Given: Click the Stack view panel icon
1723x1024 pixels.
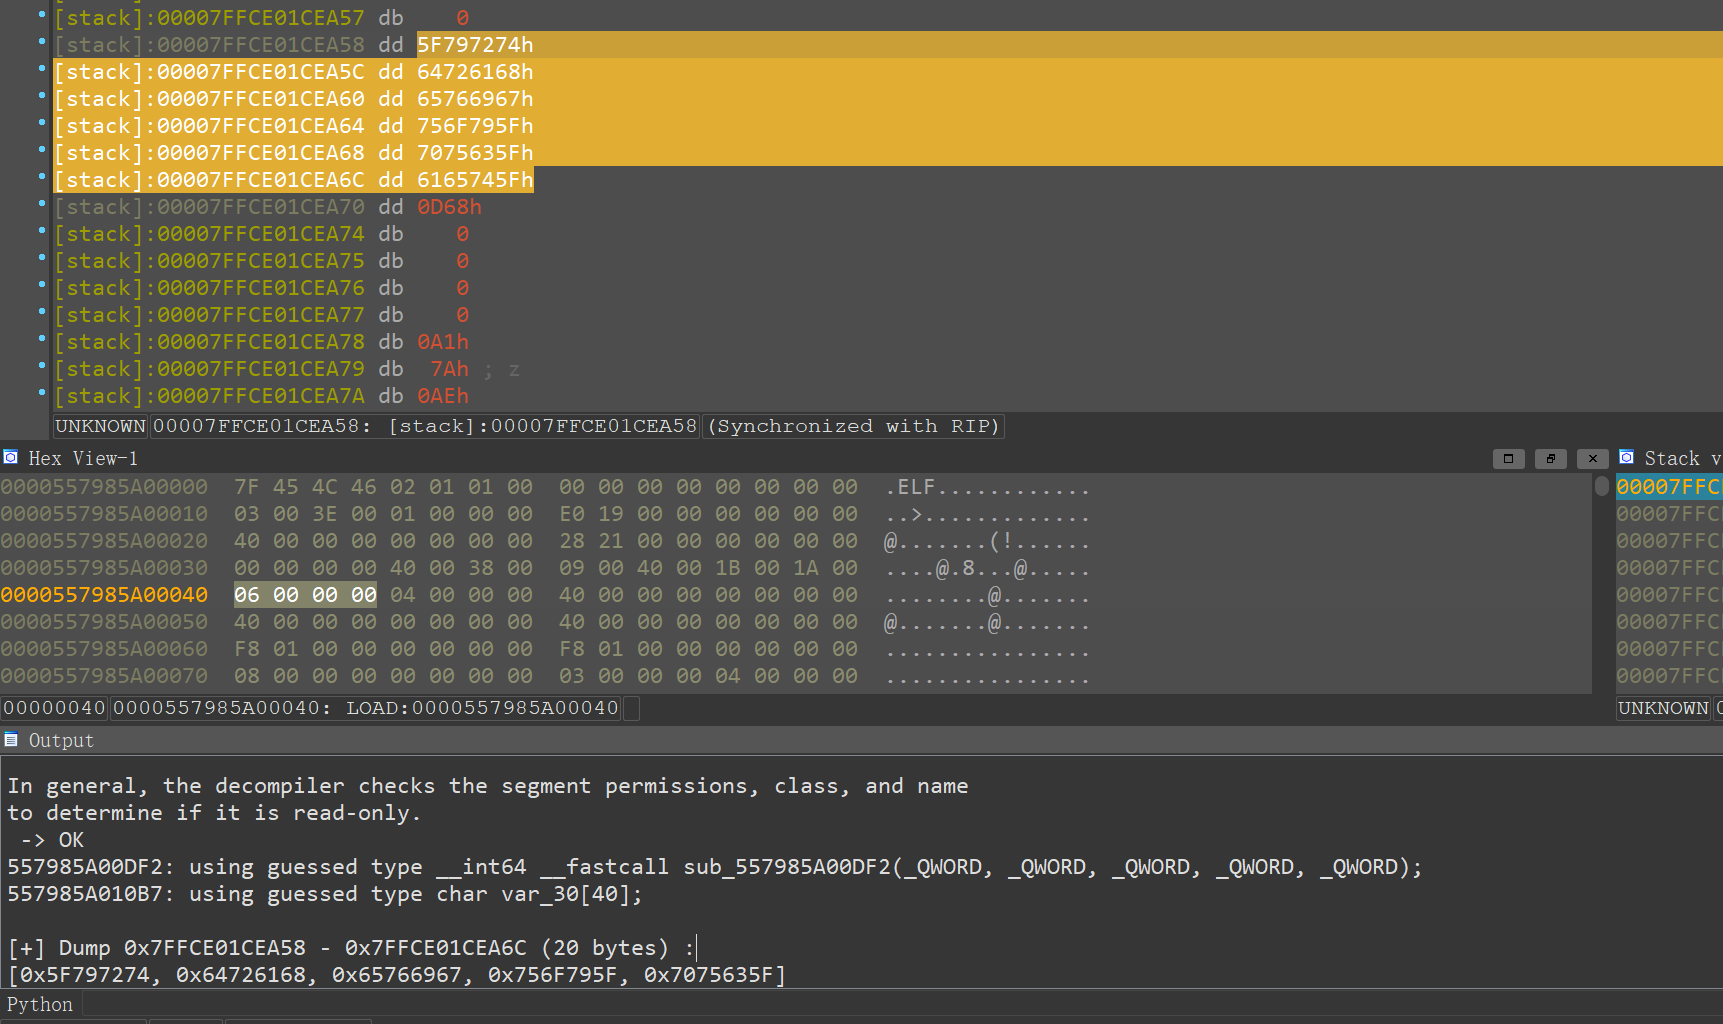Looking at the screenshot, I should 1627,458.
